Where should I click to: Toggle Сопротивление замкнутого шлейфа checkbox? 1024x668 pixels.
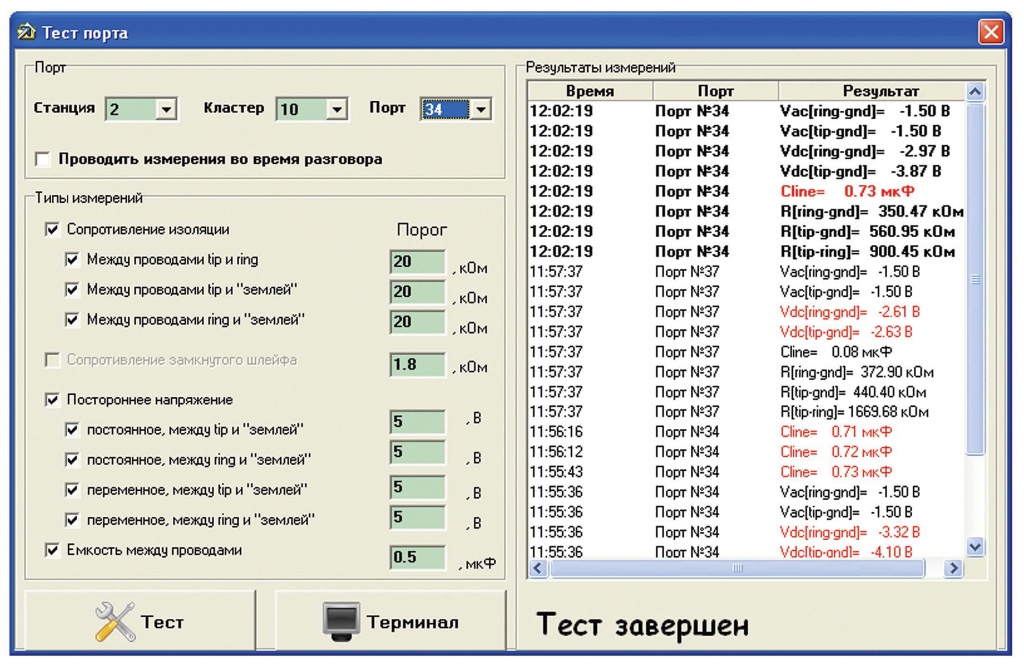(x=52, y=360)
